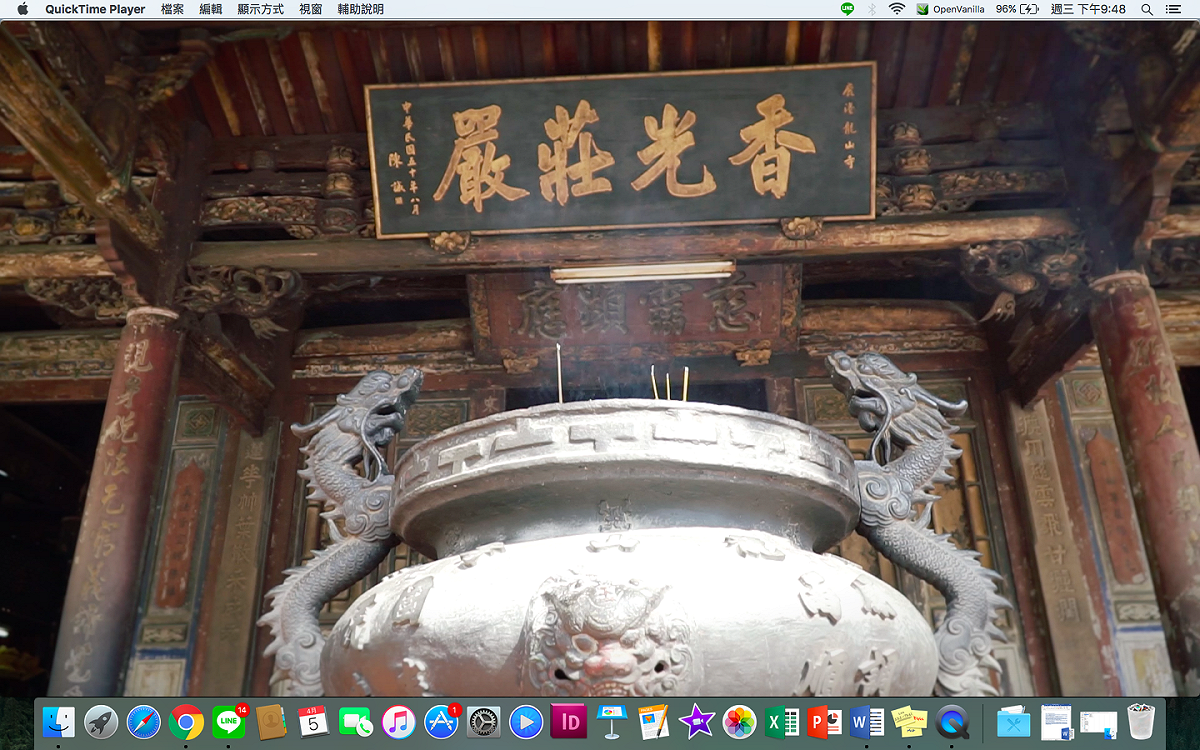Open the Wi-Fi status menu

point(896,9)
